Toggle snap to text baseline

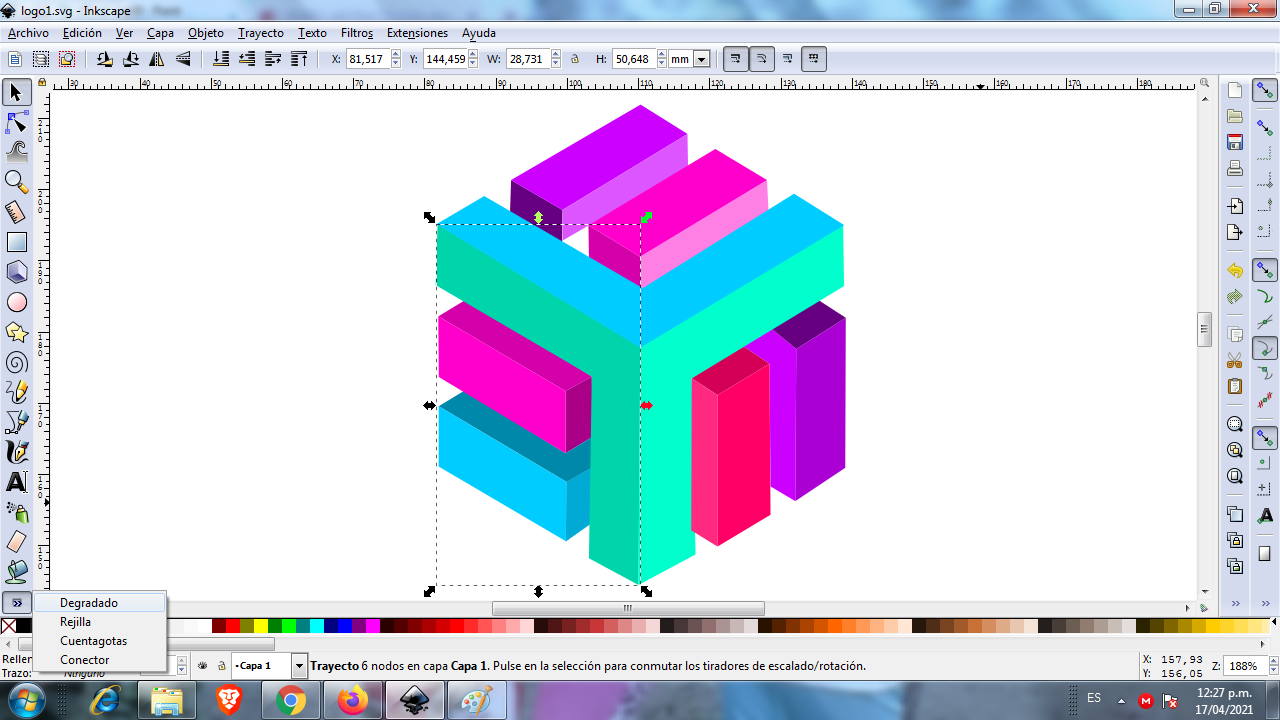pyautogui.click(x=1265, y=515)
